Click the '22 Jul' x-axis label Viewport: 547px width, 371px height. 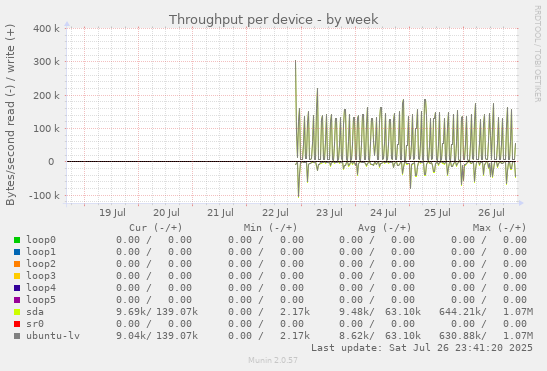click(275, 213)
